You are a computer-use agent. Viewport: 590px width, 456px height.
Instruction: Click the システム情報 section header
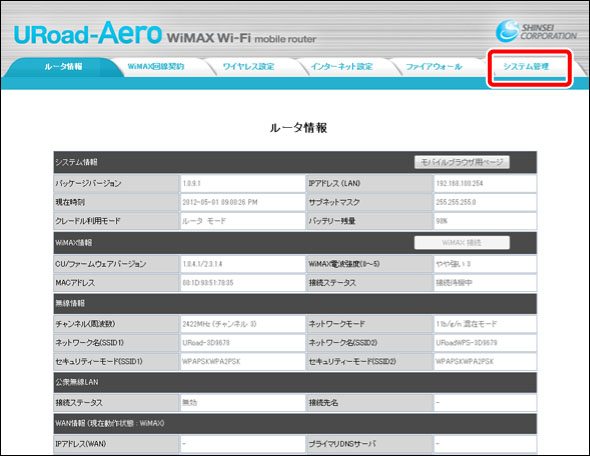tap(76, 162)
